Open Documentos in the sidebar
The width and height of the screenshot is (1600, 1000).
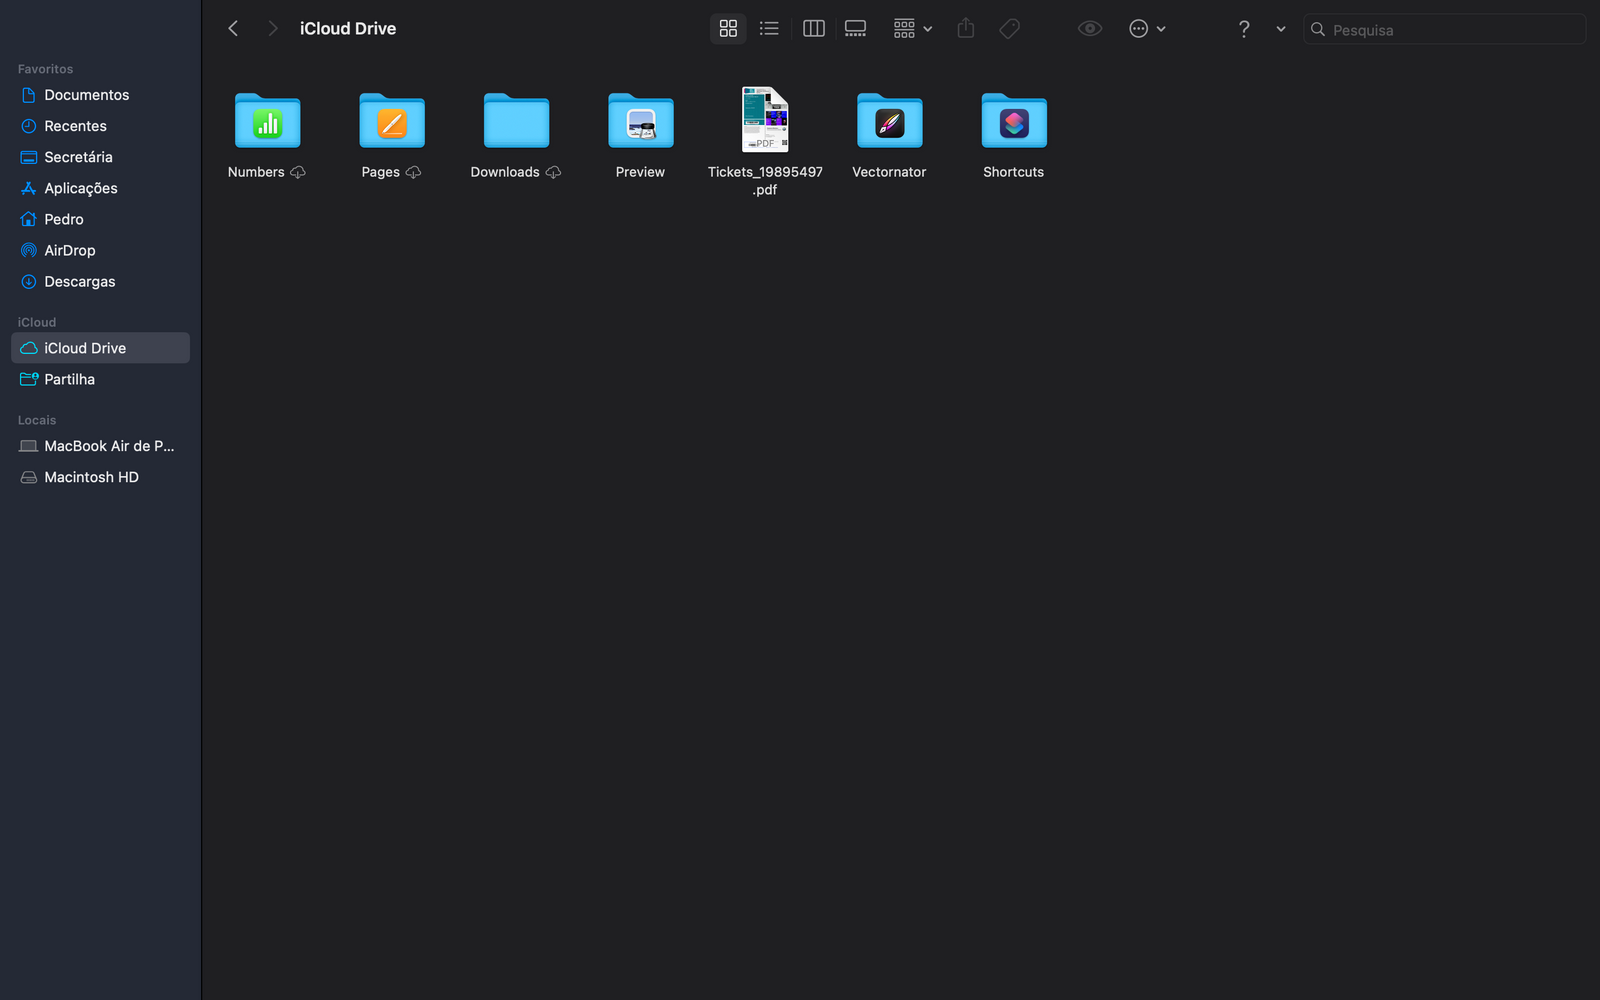point(86,95)
